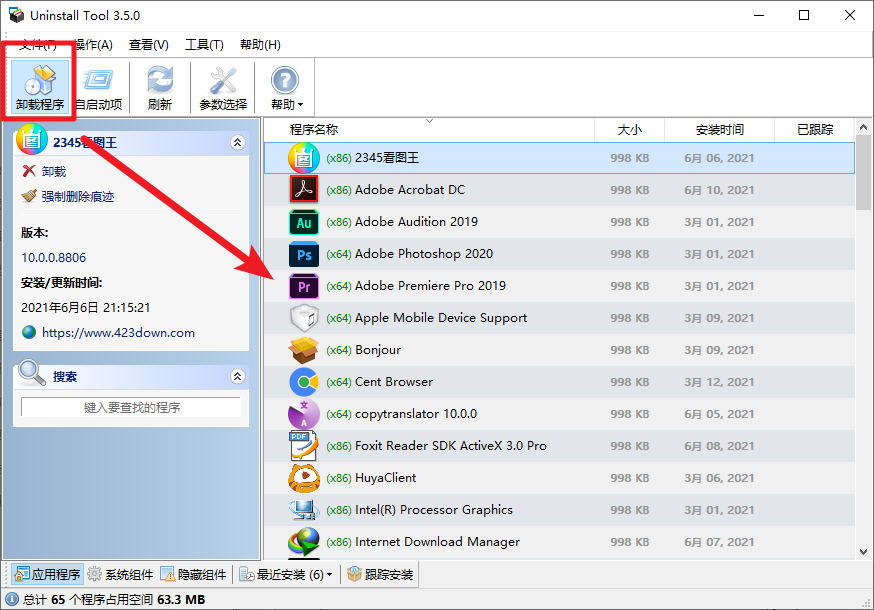Switch to 自启动项 startup items toolbar button
The image size is (874, 610).
coord(99,87)
